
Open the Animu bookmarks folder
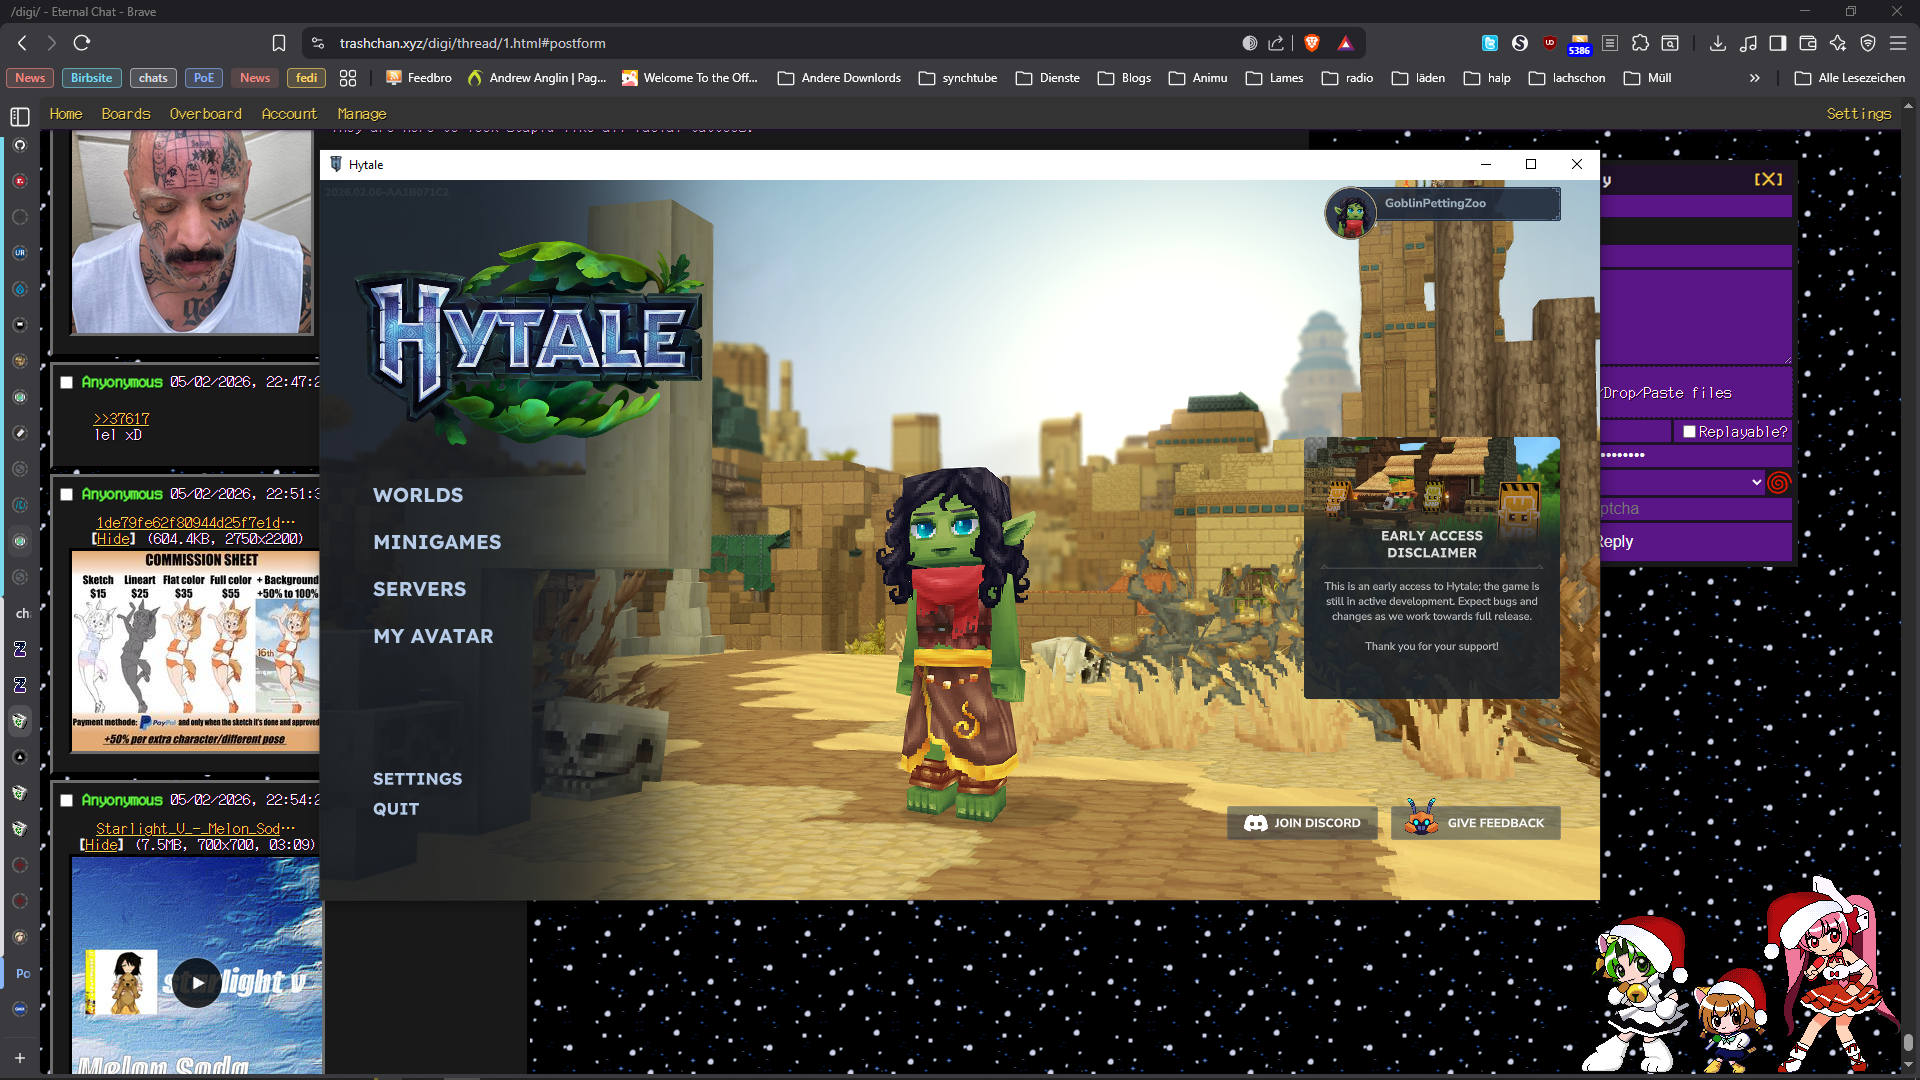click(1198, 78)
